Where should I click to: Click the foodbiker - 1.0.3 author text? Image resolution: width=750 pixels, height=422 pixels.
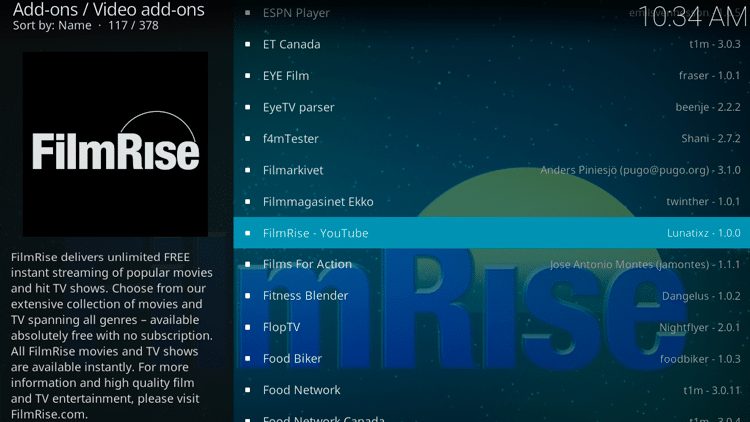tap(700, 359)
